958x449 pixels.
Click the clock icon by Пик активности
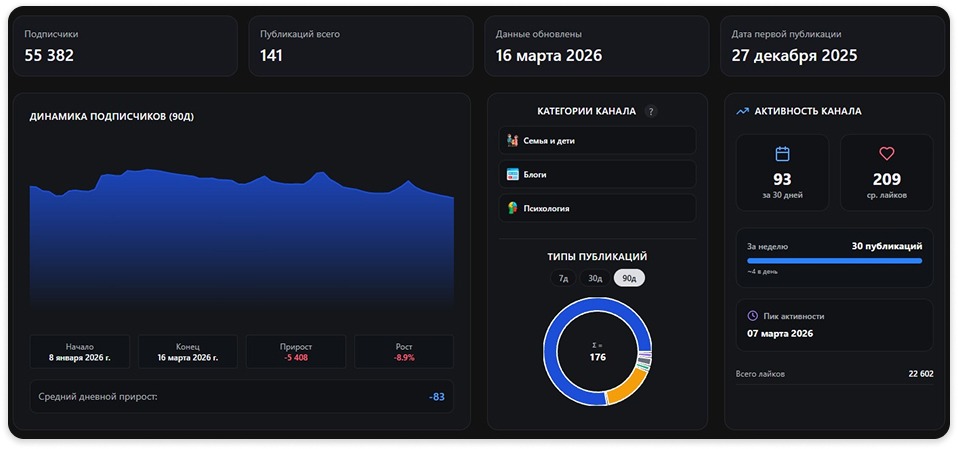point(753,316)
